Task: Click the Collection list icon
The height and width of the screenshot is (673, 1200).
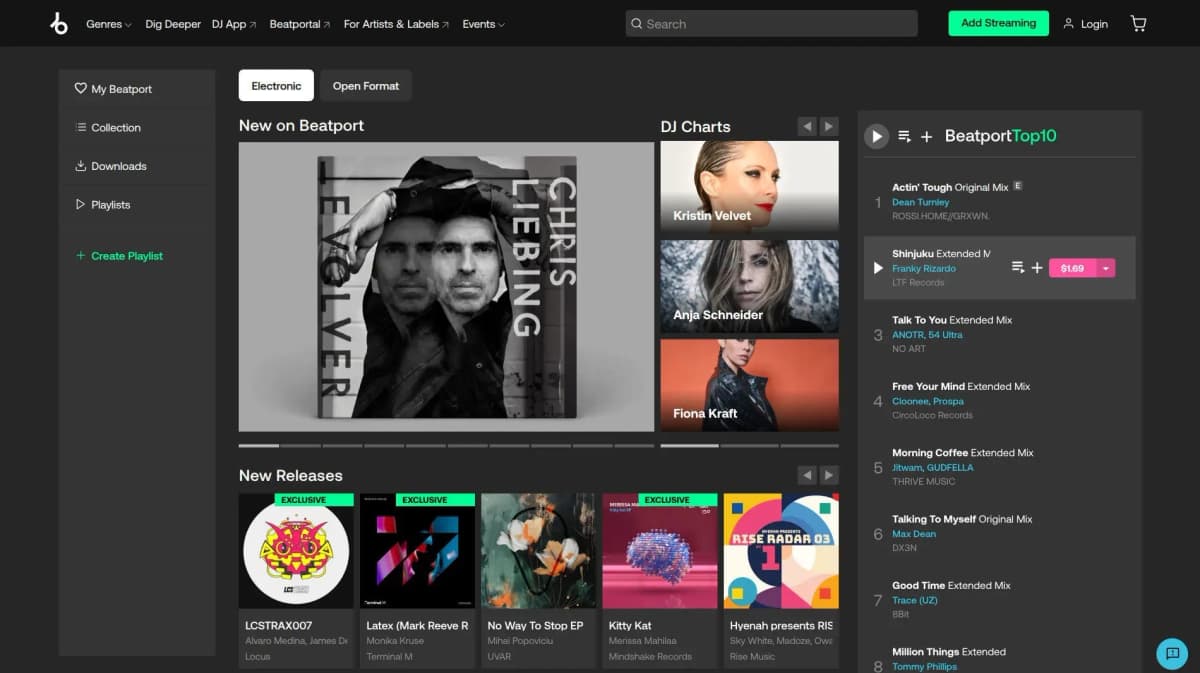Action: tap(81, 127)
